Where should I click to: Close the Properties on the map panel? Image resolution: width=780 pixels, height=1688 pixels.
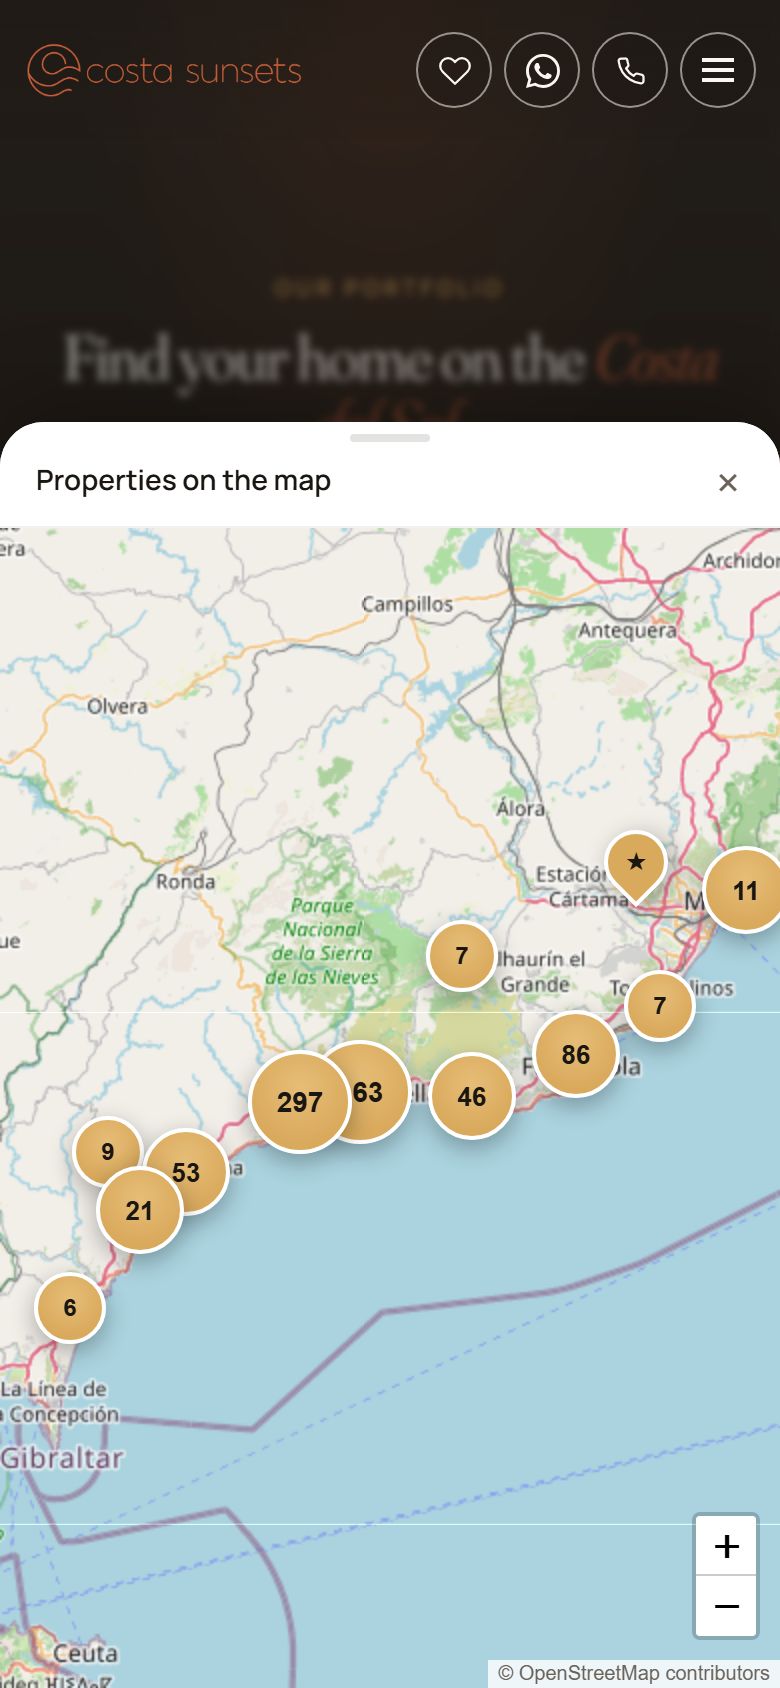tap(728, 483)
